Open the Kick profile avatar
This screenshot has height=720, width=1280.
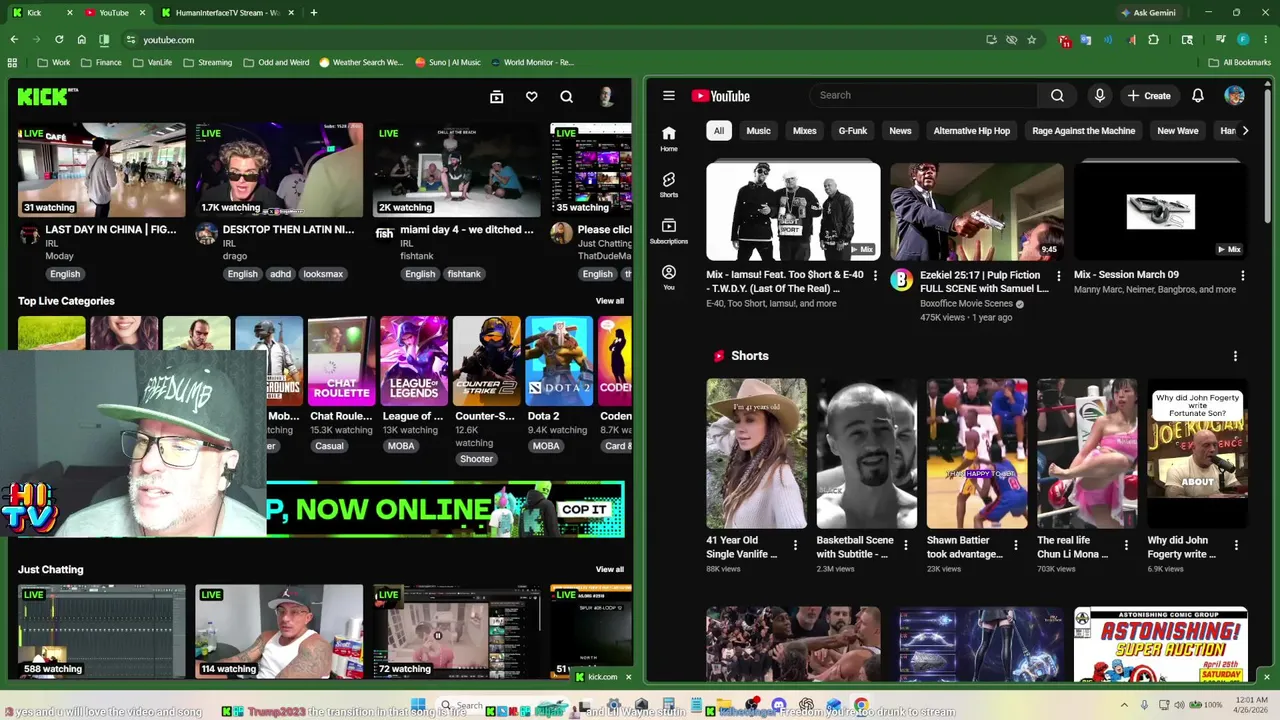[606, 97]
